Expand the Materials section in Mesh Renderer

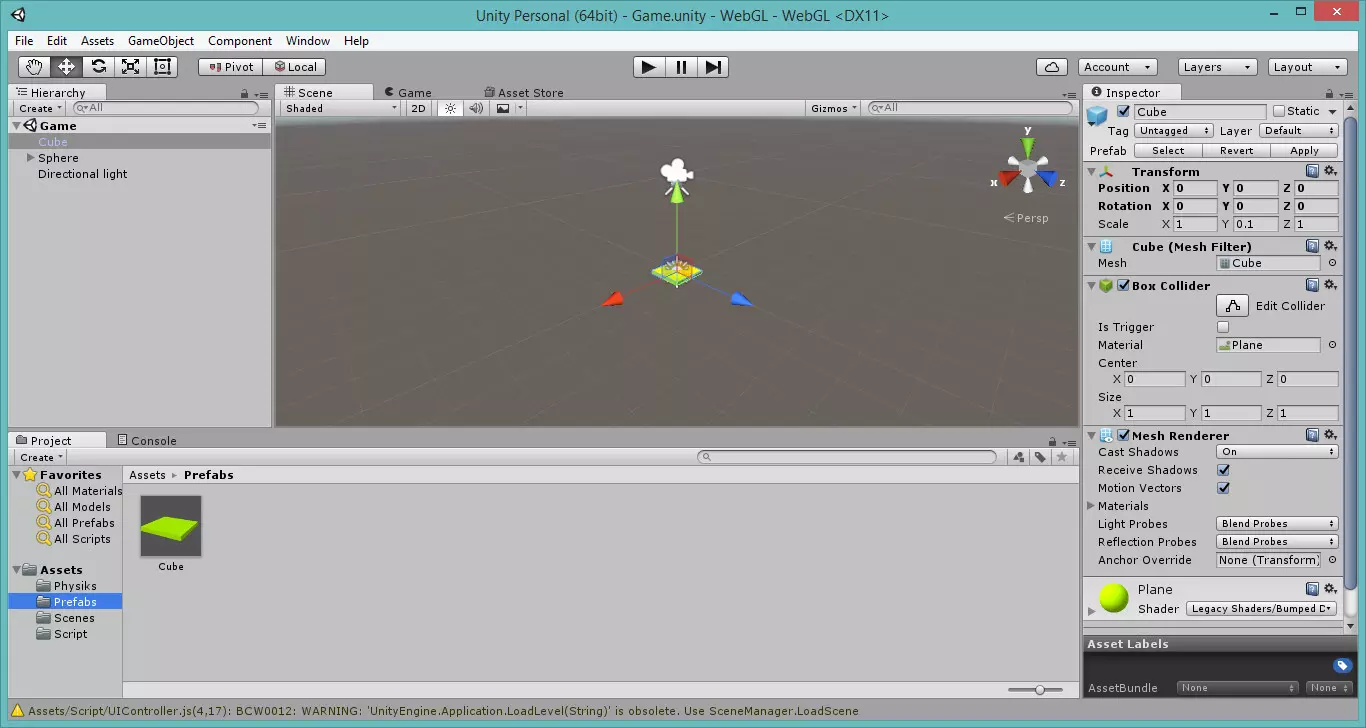pos(1090,506)
